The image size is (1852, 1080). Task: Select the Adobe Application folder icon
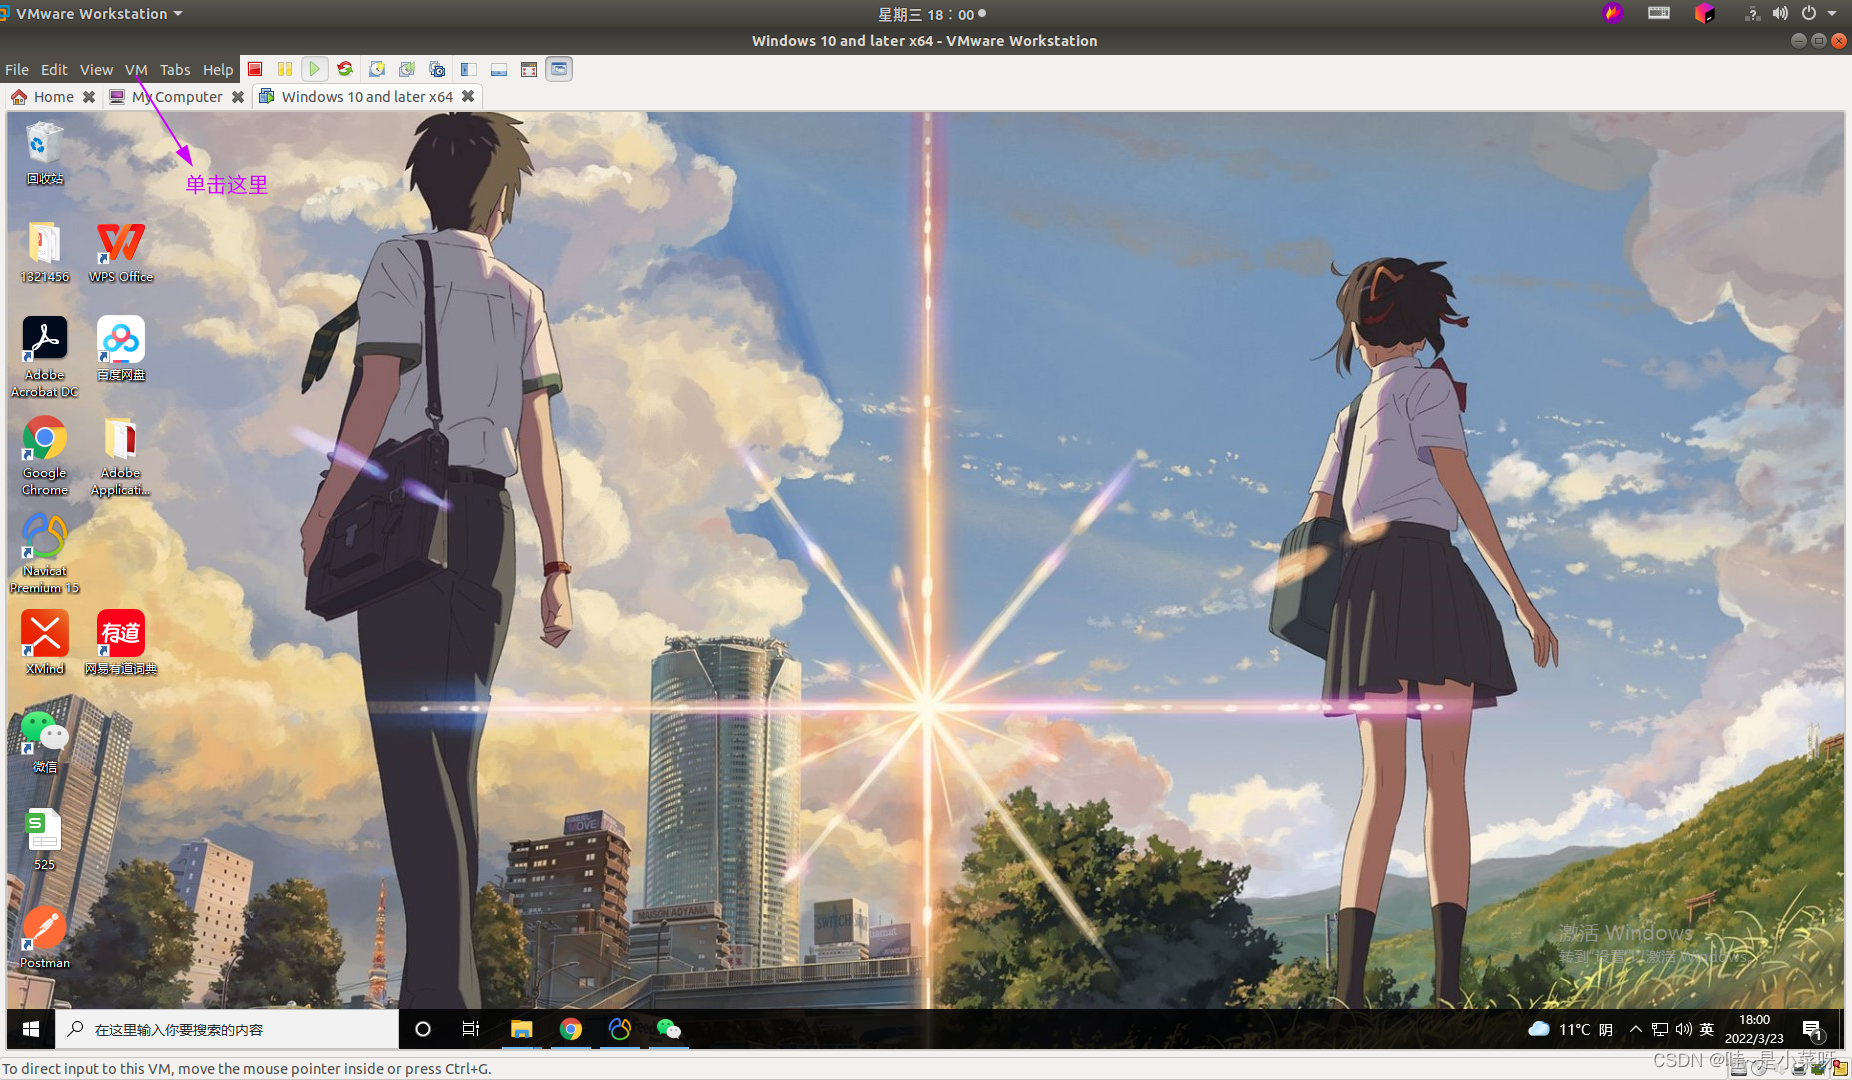120,455
